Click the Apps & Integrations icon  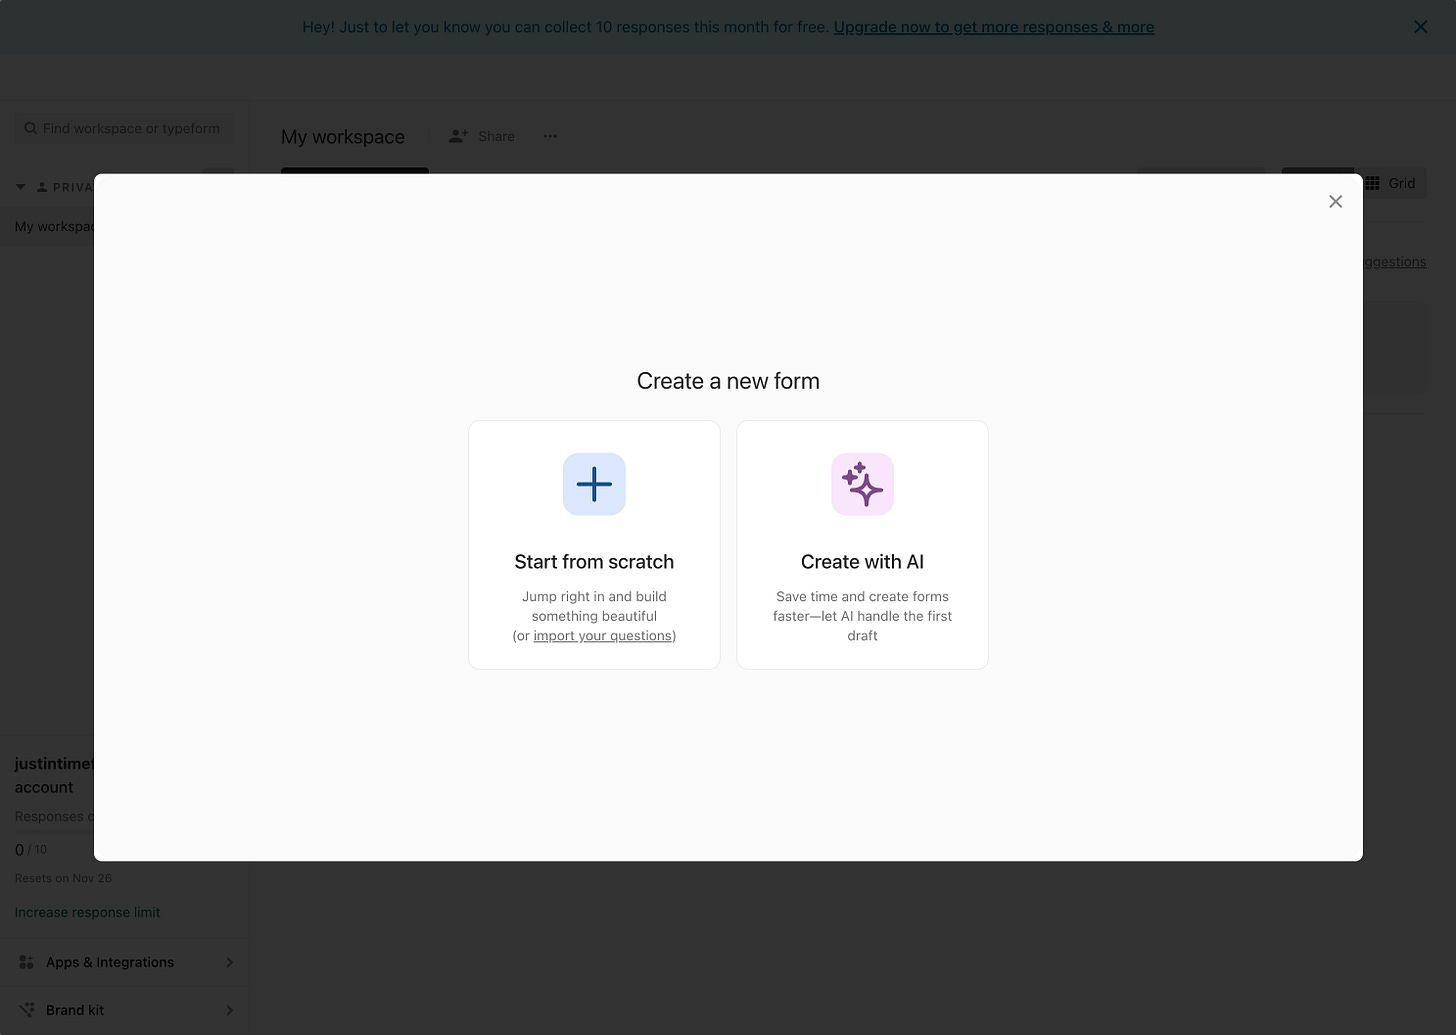coord(27,962)
